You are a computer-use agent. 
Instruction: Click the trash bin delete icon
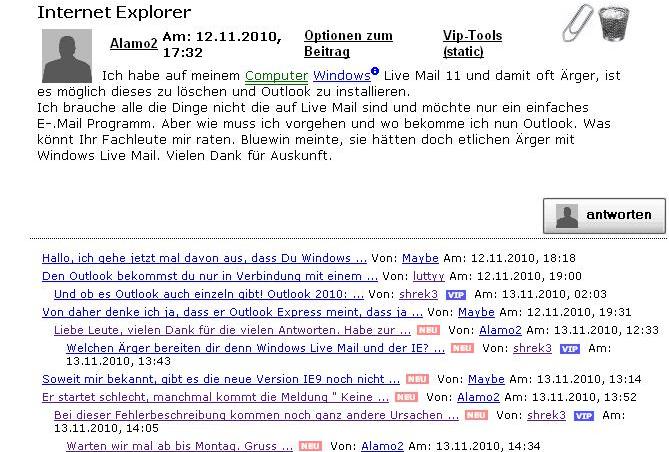[614, 24]
